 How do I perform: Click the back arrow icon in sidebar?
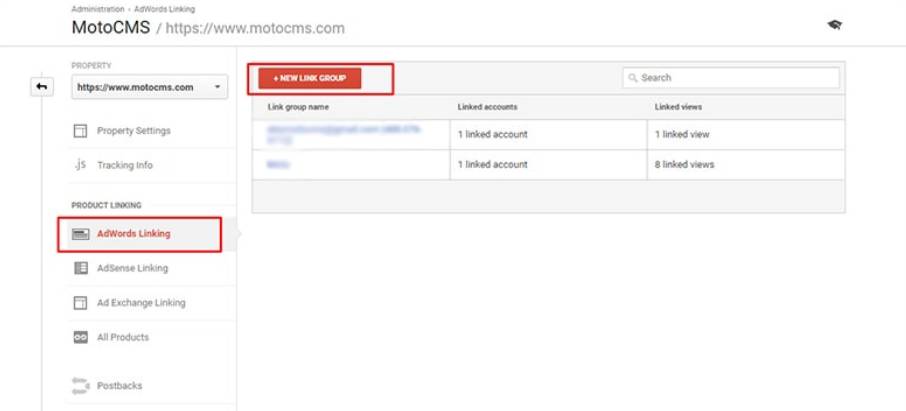41,87
